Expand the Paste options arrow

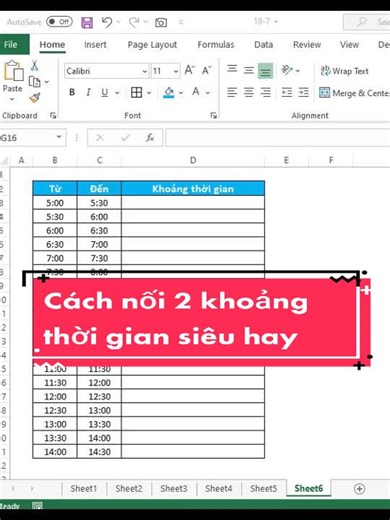coord(12,100)
